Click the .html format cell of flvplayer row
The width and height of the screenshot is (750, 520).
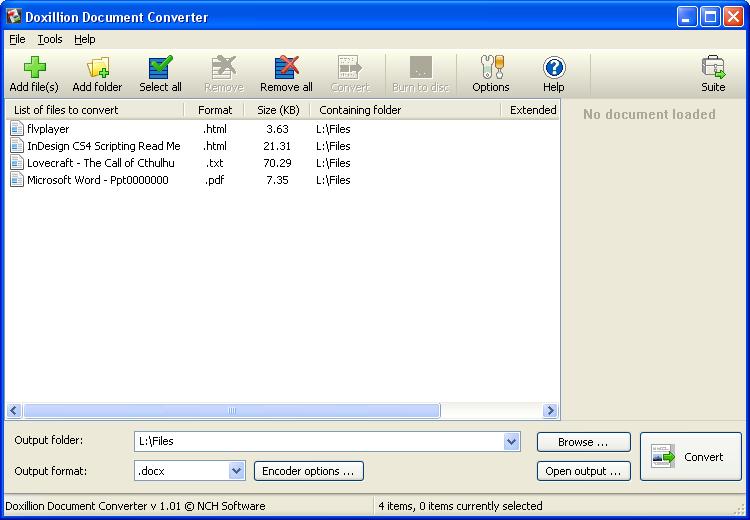(215, 129)
